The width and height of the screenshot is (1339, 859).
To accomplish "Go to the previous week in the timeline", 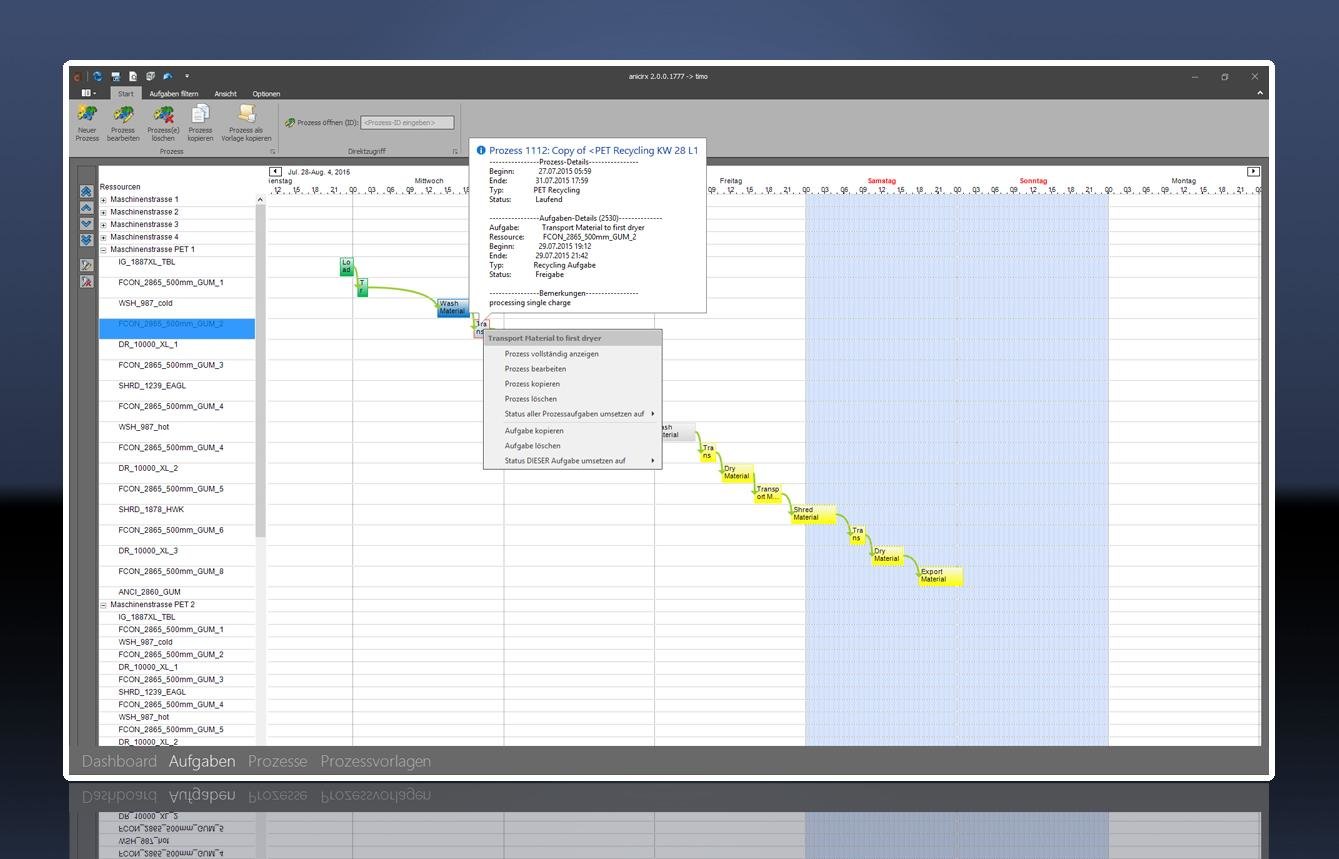I will pos(275,172).
